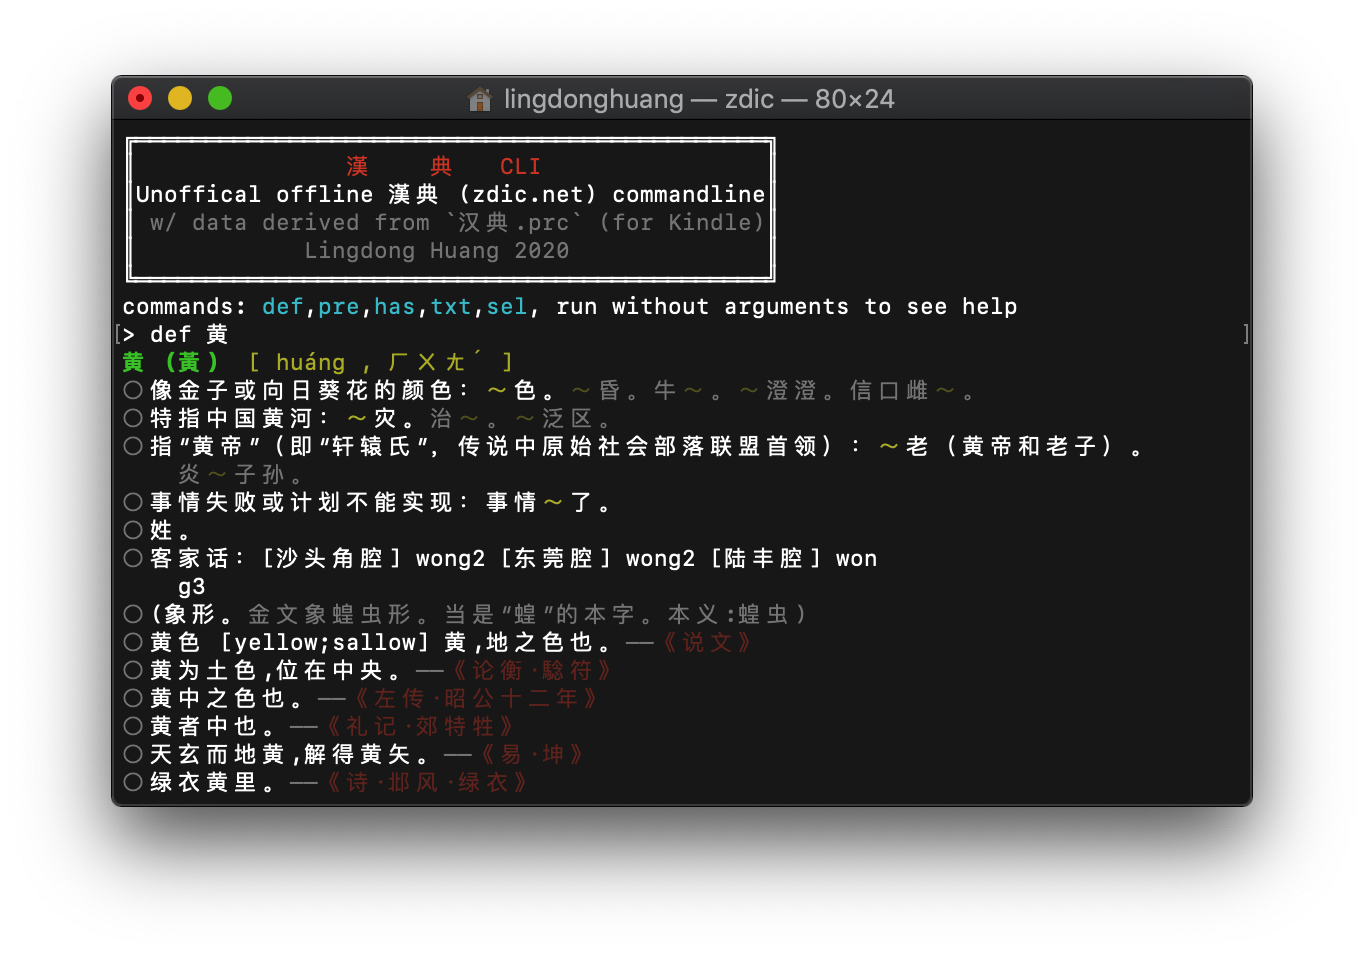1364x954 pixels.
Task: Click the circle marker beside 绿衣黄里
Action: [x=133, y=782]
